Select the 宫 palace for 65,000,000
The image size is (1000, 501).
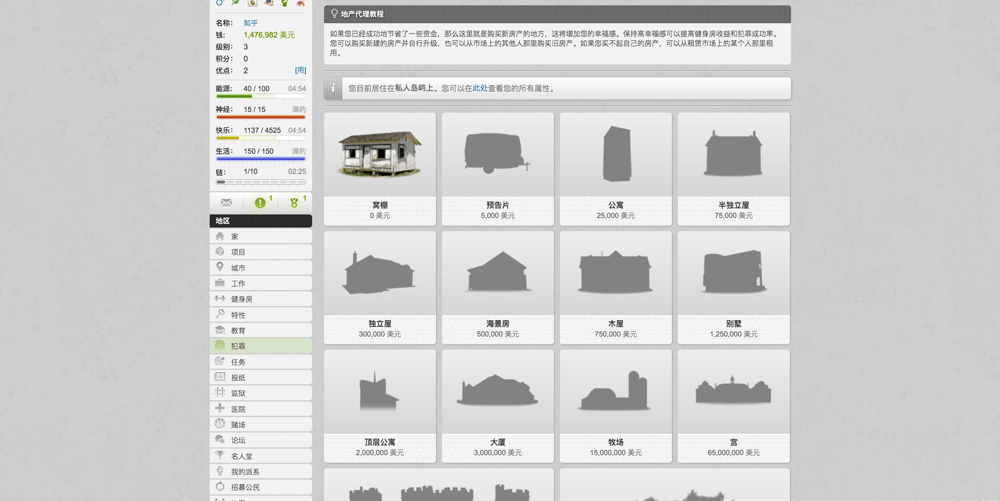[734, 406]
